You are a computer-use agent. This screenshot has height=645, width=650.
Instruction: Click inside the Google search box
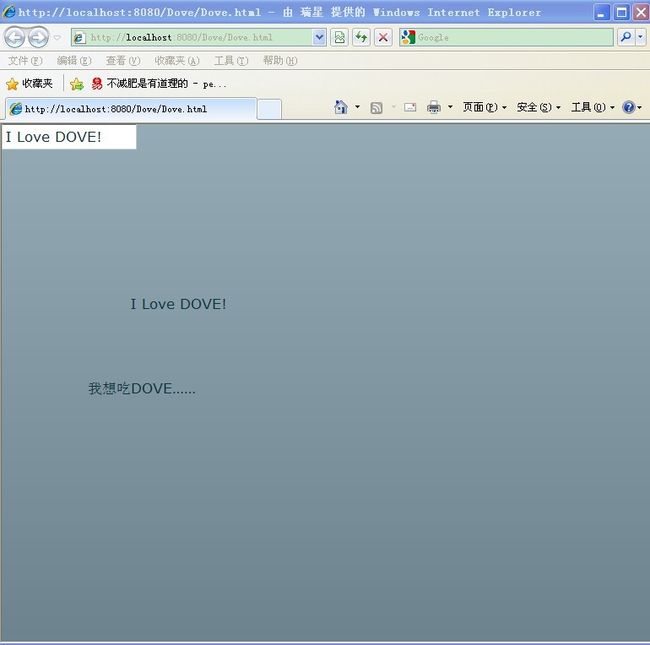click(514, 37)
